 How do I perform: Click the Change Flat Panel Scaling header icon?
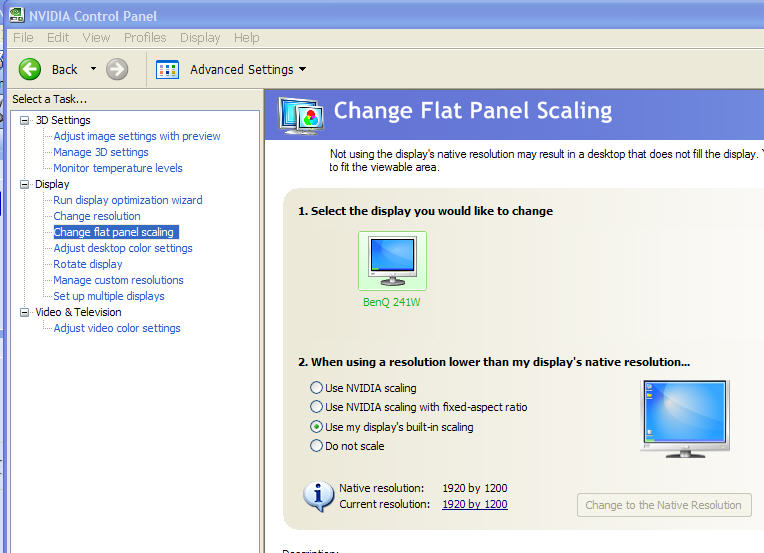coord(301,115)
